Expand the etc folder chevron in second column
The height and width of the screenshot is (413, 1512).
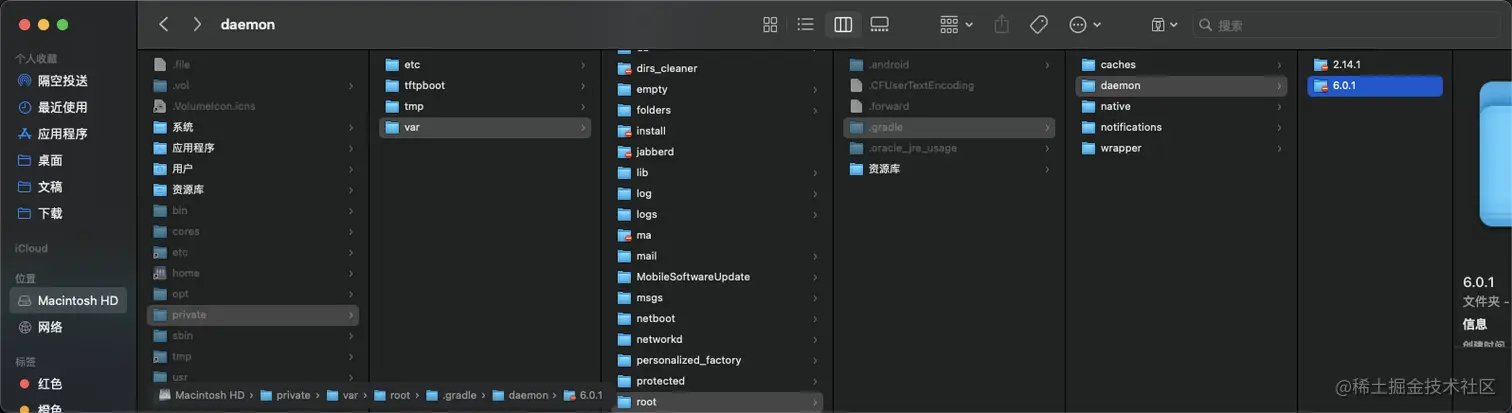point(583,65)
